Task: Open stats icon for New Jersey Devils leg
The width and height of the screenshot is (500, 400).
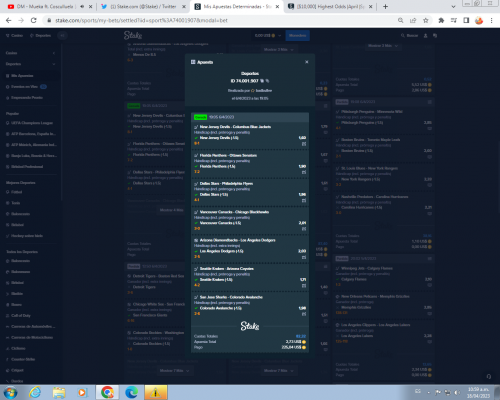Action: pos(304,144)
